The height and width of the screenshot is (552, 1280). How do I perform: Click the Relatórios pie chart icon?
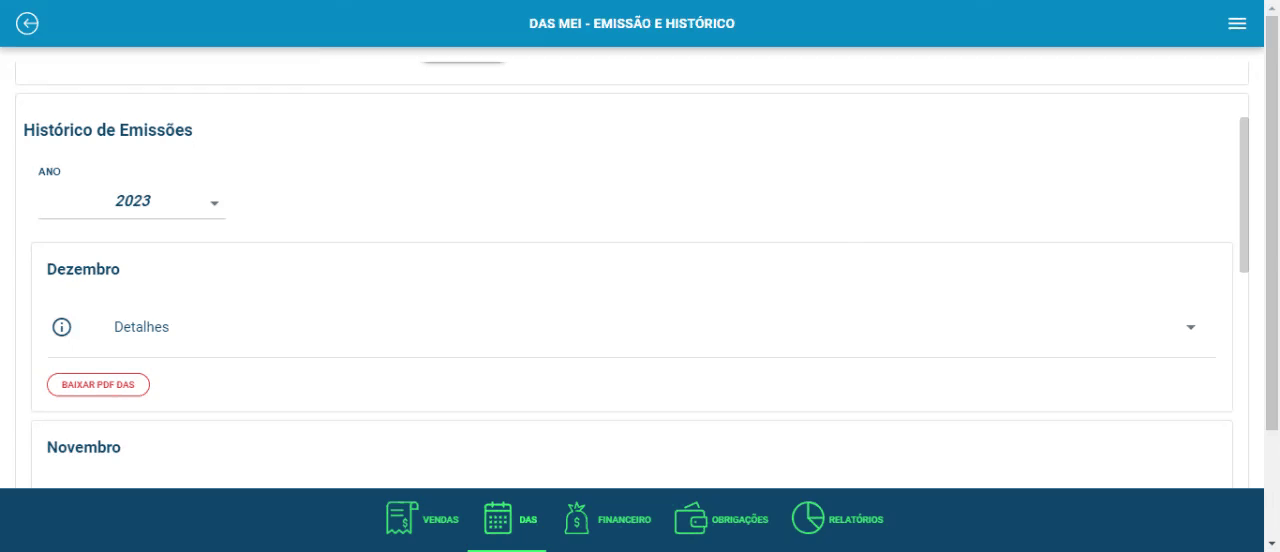click(x=807, y=518)
